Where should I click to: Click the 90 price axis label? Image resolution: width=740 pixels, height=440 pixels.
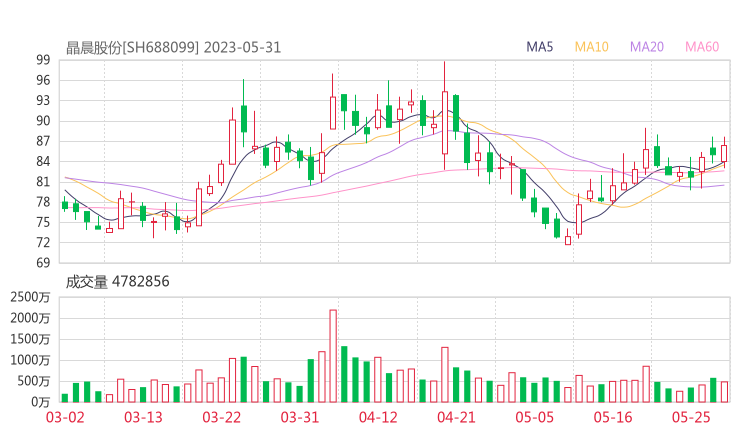(43, 121)
